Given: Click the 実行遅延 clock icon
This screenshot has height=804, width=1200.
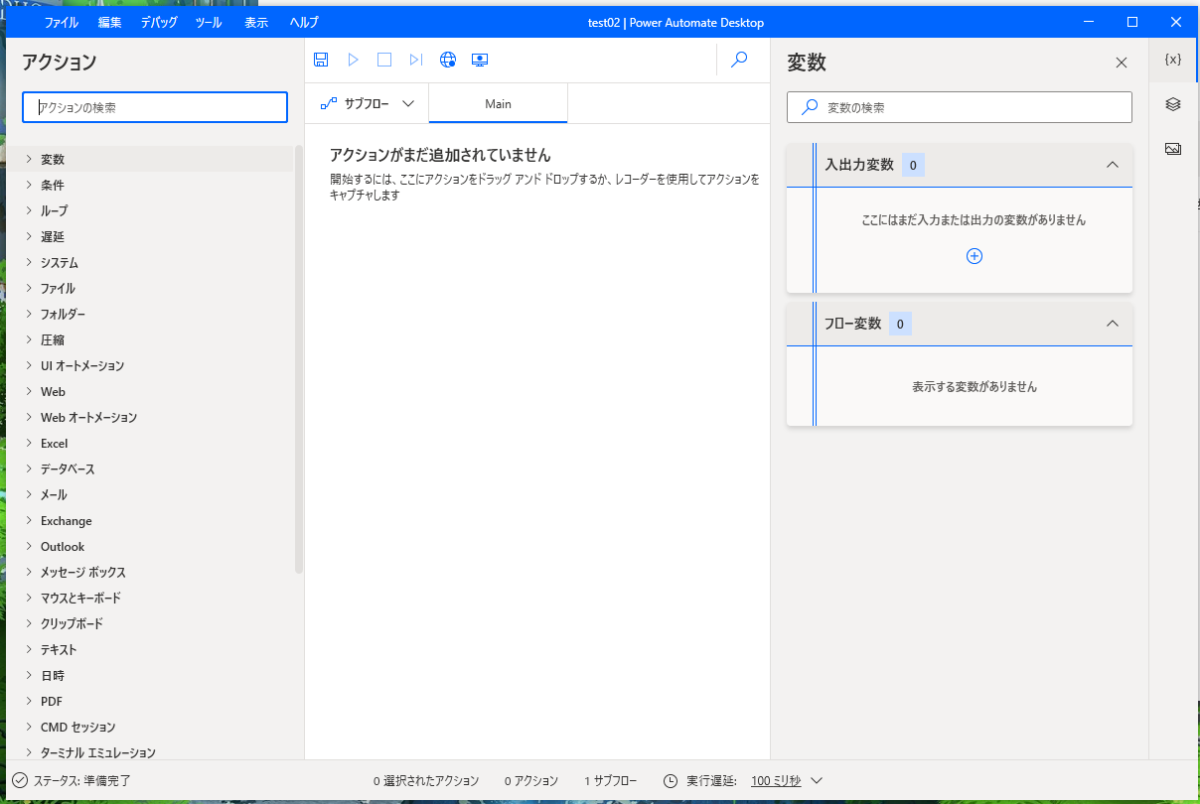Looking at the screenshot, I should [670, 780].
